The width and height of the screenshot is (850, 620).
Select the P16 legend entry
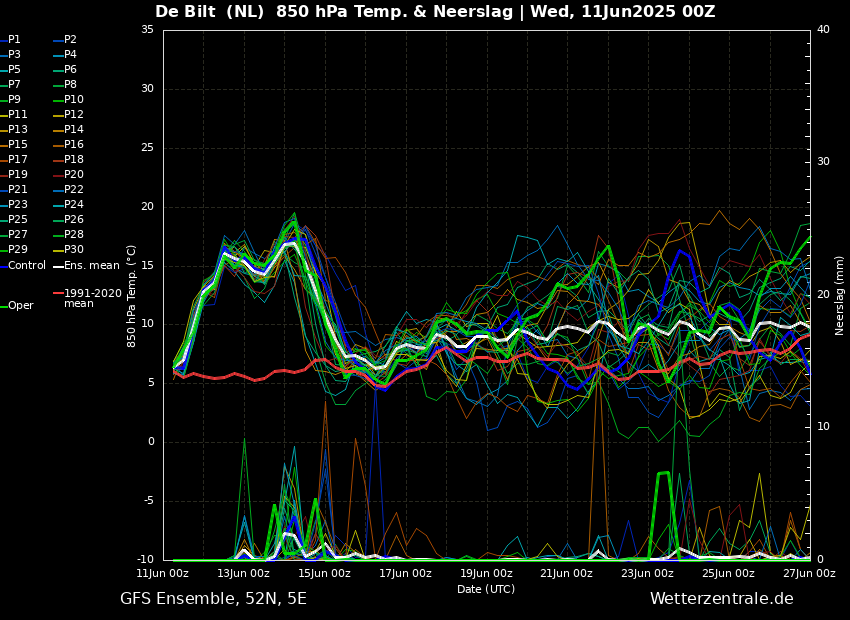pyautogui.click(x=74, y=145)
